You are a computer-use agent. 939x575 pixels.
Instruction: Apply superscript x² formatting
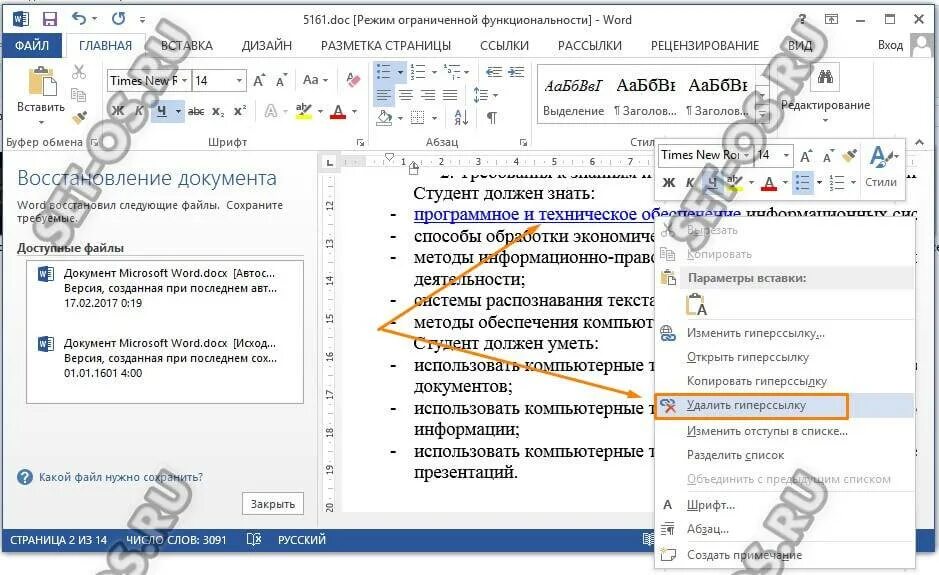[x=240, y=111]
